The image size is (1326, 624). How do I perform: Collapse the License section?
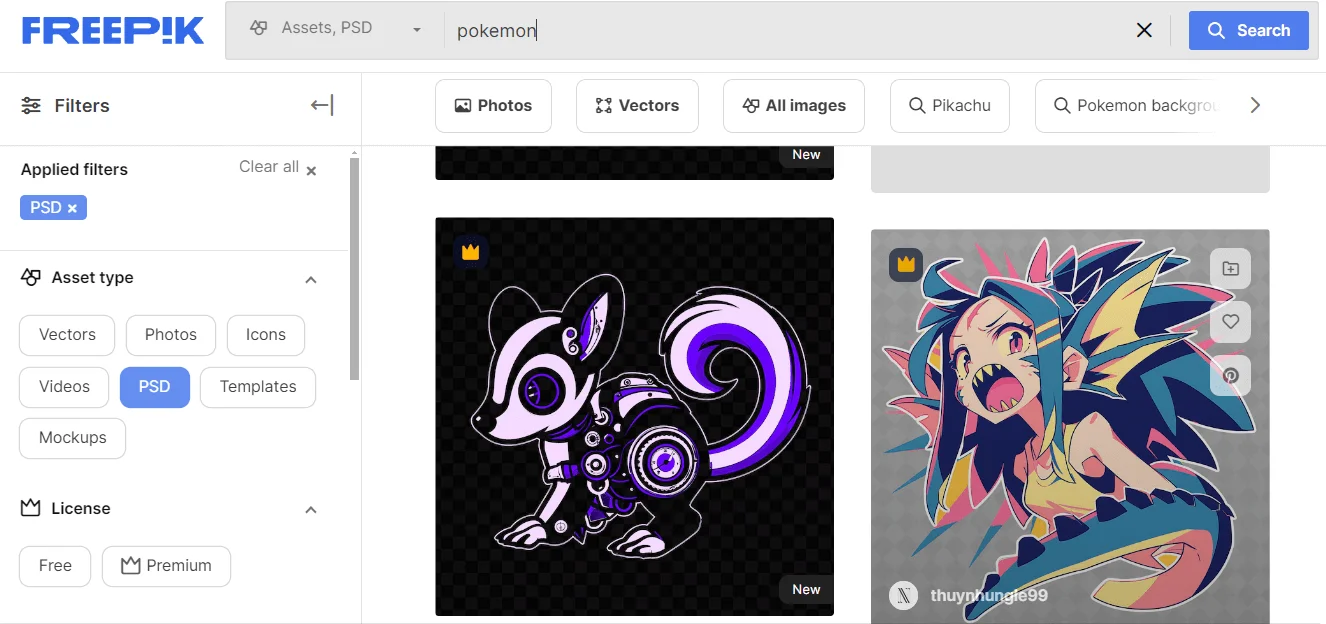tap(311, 510)
